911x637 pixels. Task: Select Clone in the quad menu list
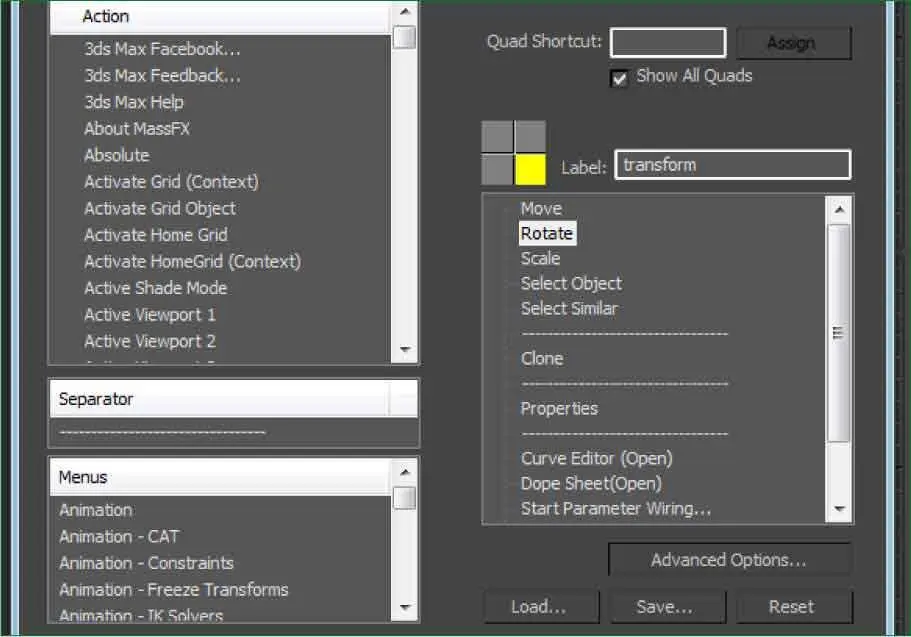[x=542, y=359]
